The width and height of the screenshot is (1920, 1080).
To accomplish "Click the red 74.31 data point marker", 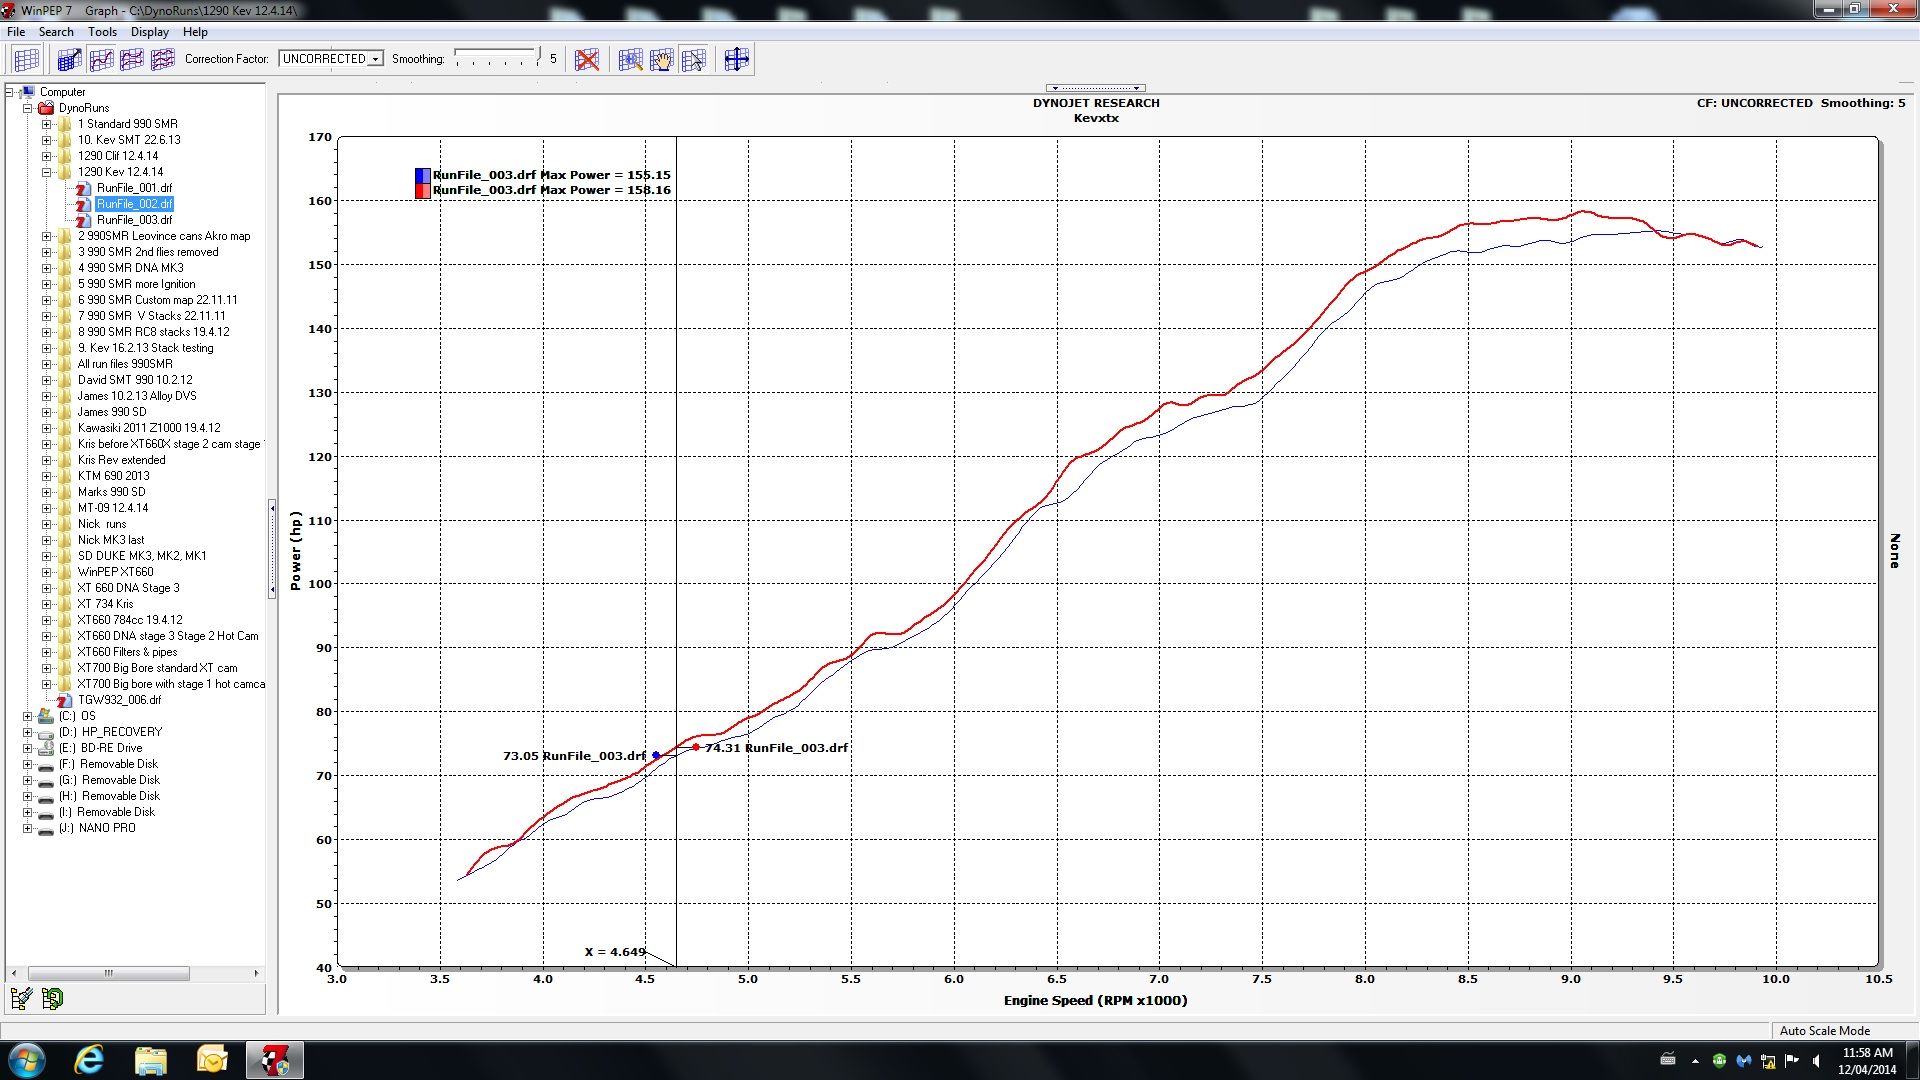I will point(696,747).
